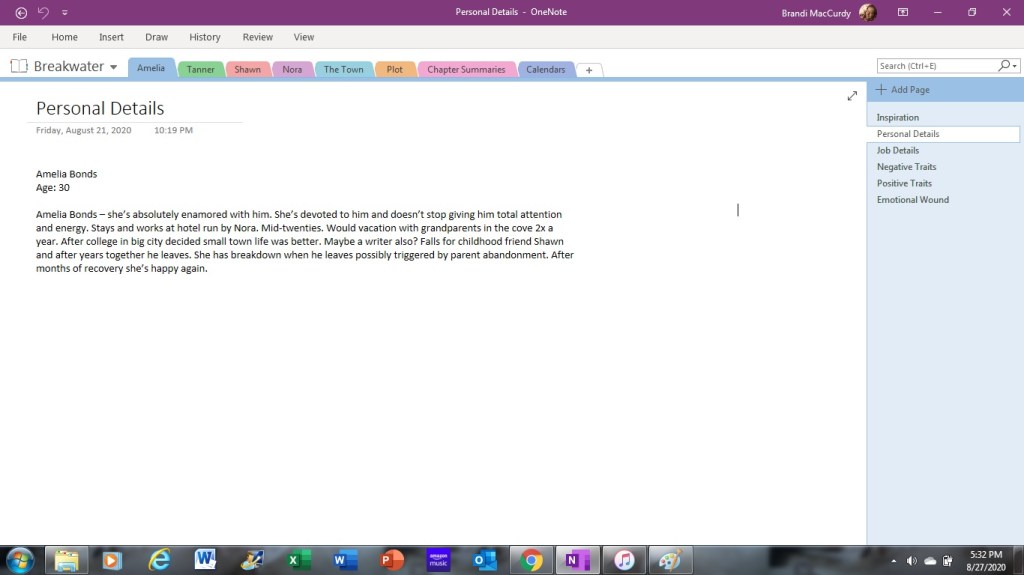Open the Emotional Wound page

pos(912,200)
